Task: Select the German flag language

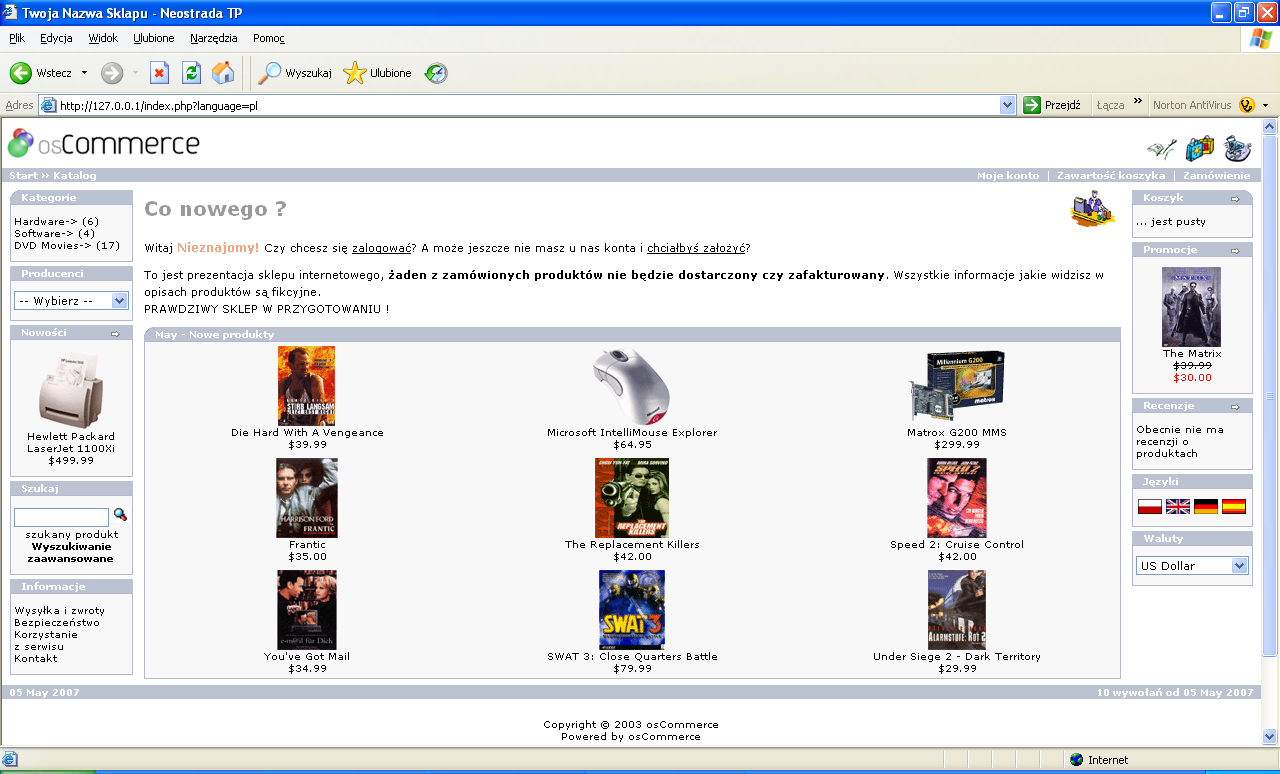Action: pyautogui.click(x=1206, y=507)
